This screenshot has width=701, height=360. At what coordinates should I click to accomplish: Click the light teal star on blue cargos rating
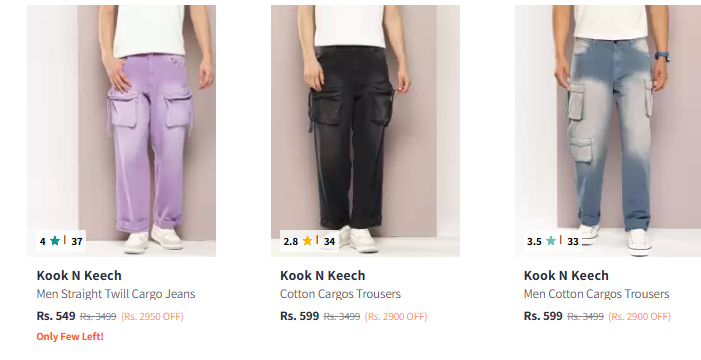tap(551, 241)
